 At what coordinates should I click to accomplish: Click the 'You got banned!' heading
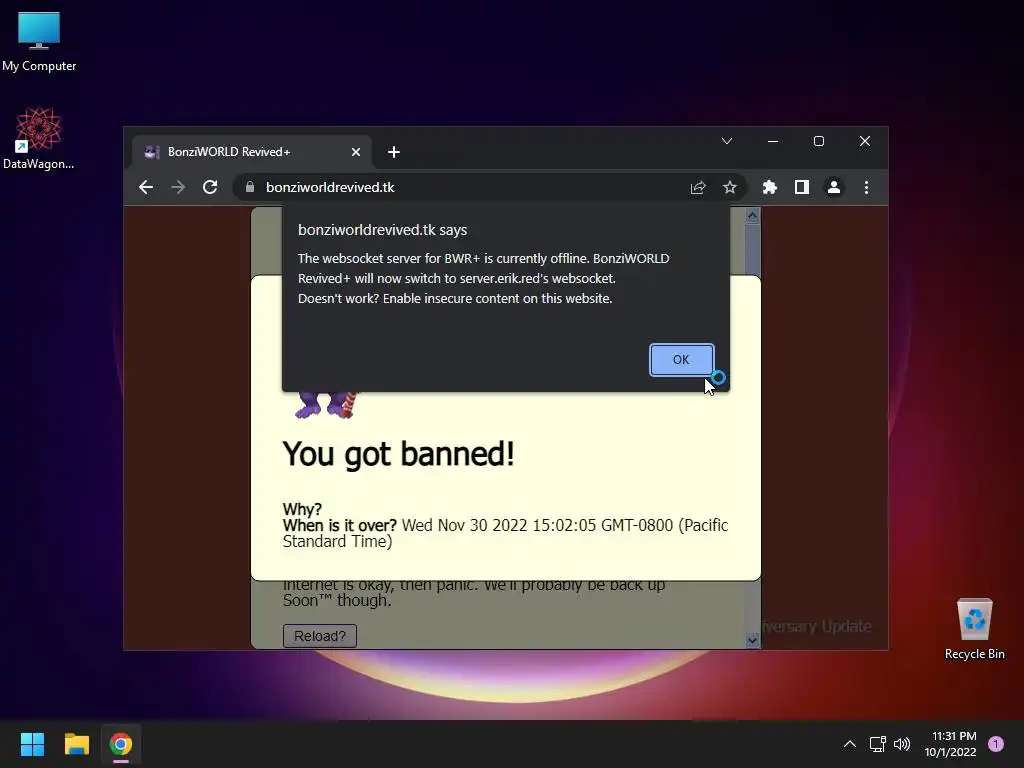[x=398, y=453]
